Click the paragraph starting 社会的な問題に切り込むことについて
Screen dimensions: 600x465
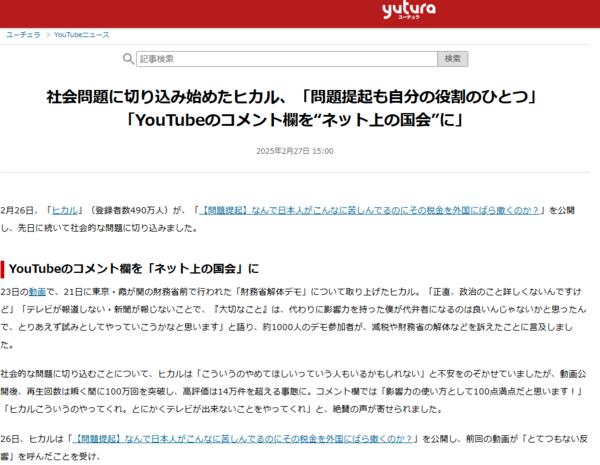[x=293, y=392]
